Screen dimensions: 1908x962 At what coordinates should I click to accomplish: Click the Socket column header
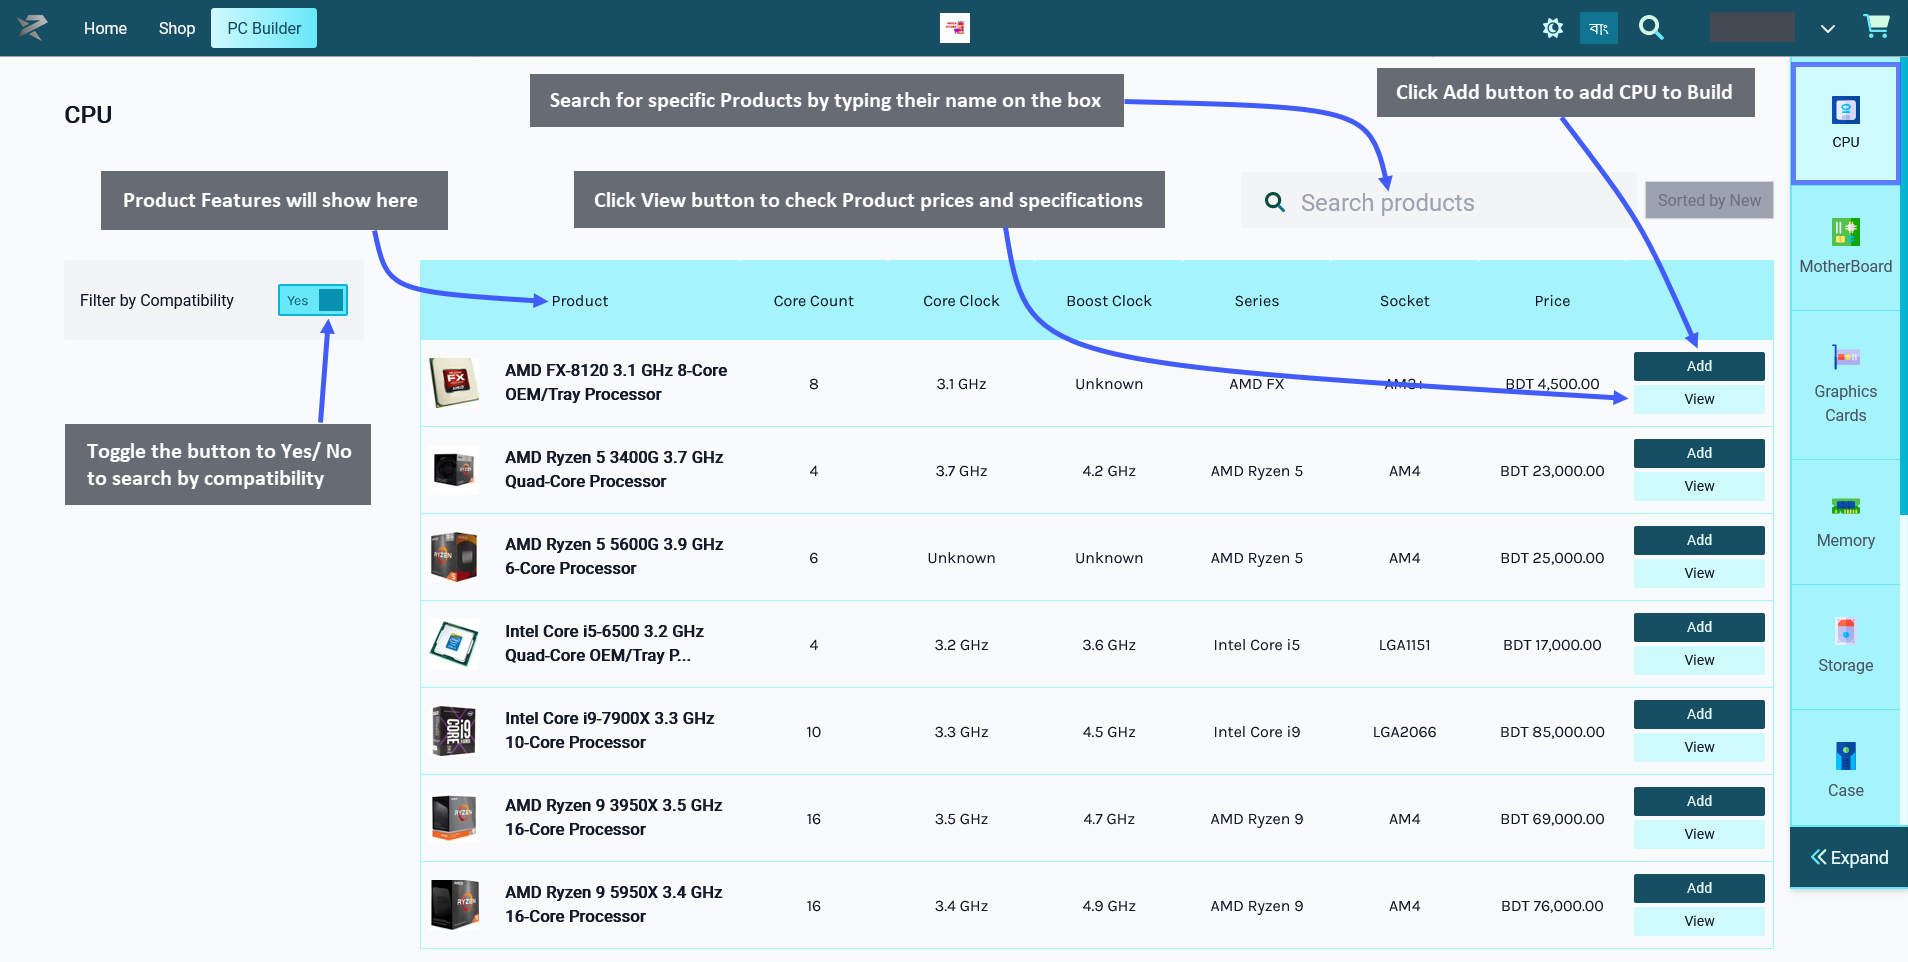tap(1404, 301)
